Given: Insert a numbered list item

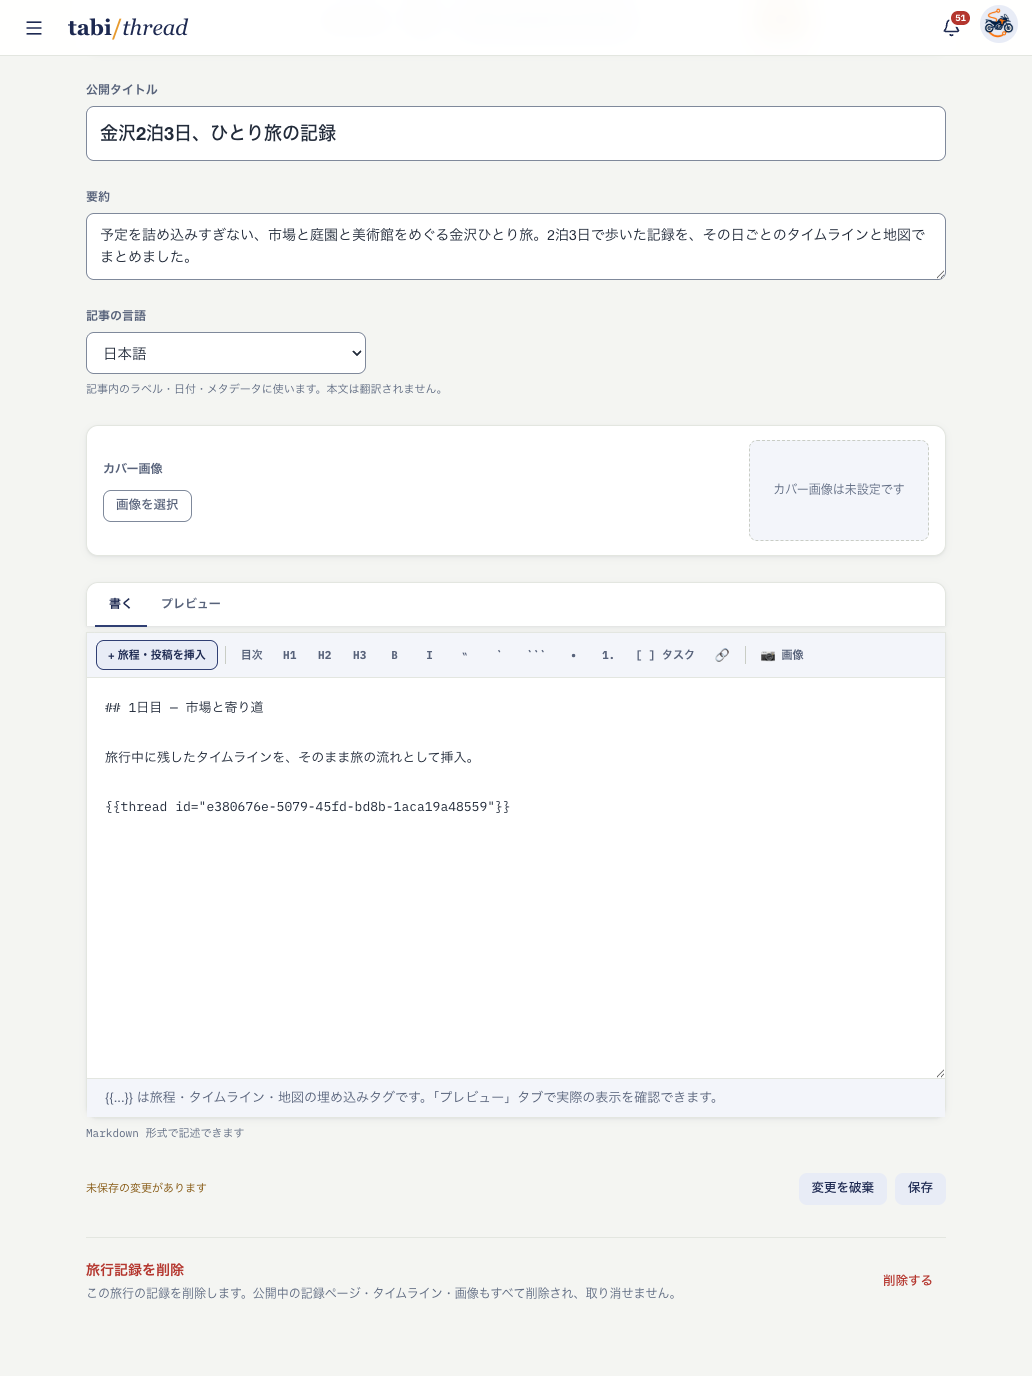Looking at the screenshot, I should [x=608, y=655].
